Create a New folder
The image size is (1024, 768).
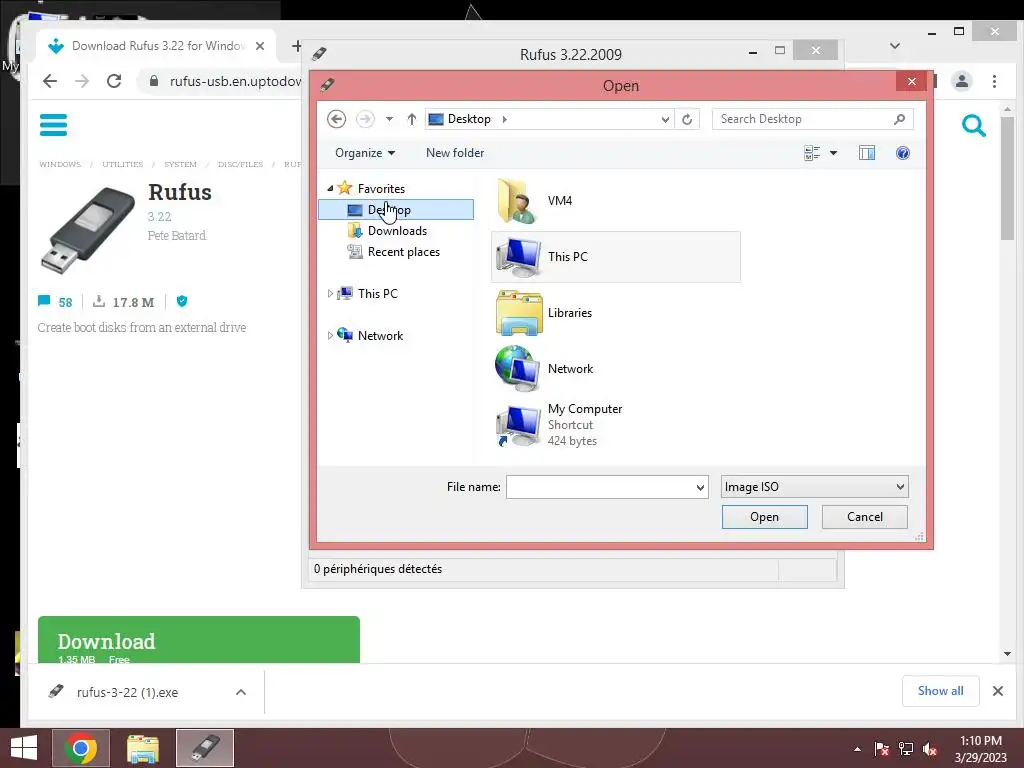click(x=455, y=153)
